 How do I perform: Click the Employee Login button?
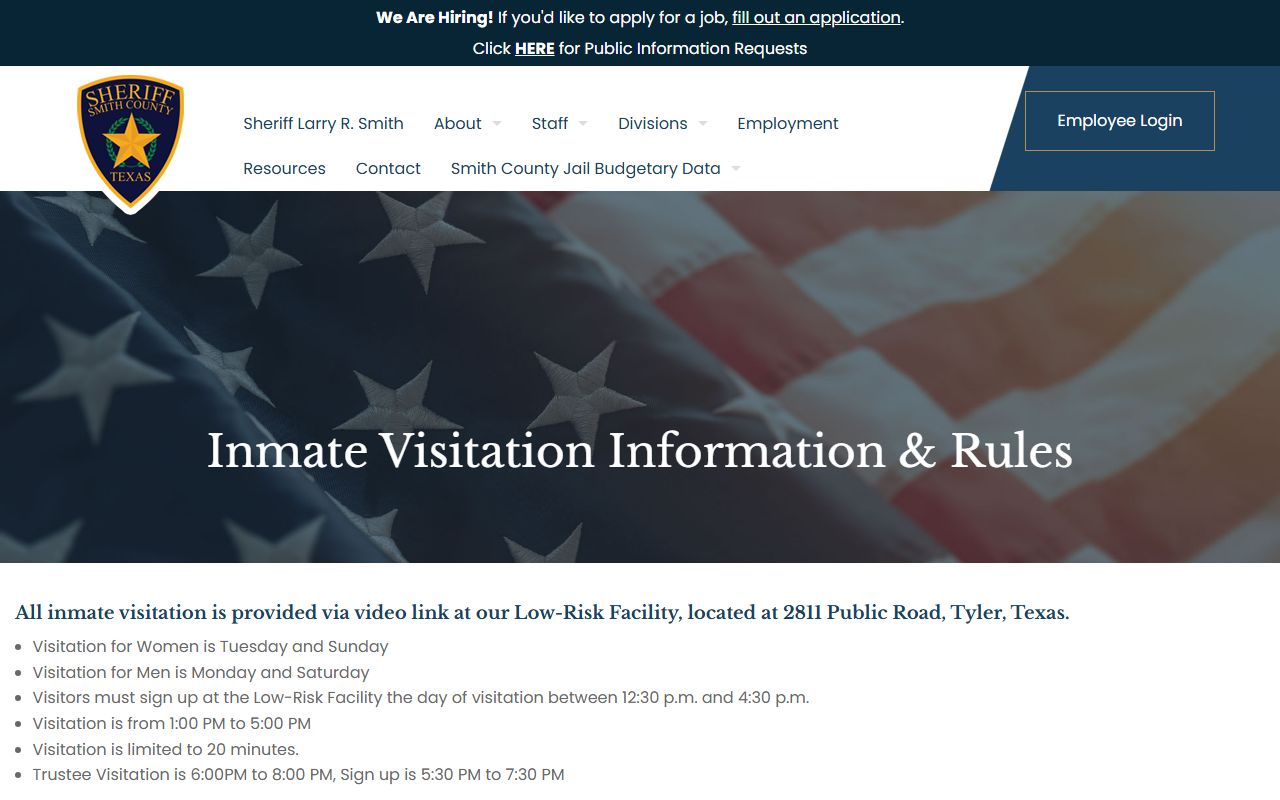pyautogui.click(x=1120, y=121)
